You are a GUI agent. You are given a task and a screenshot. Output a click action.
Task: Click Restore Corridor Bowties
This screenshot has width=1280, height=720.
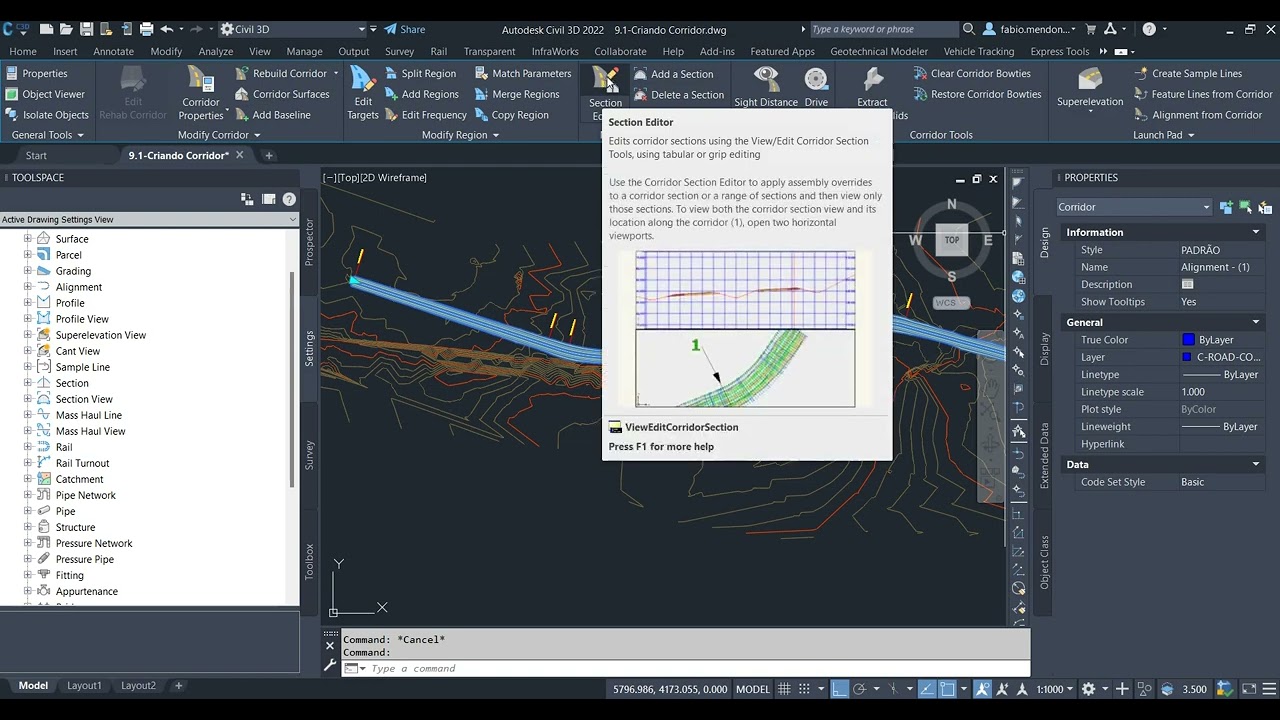click(977, 94)
